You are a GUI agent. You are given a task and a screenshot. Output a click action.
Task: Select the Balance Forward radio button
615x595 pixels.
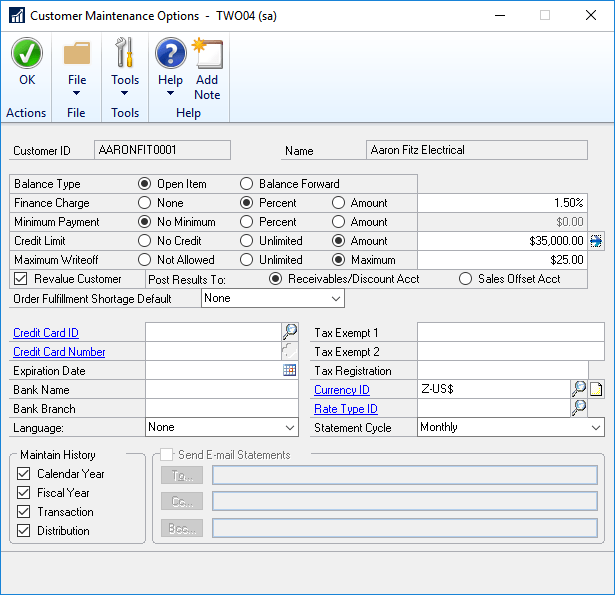tap(246, 184)
